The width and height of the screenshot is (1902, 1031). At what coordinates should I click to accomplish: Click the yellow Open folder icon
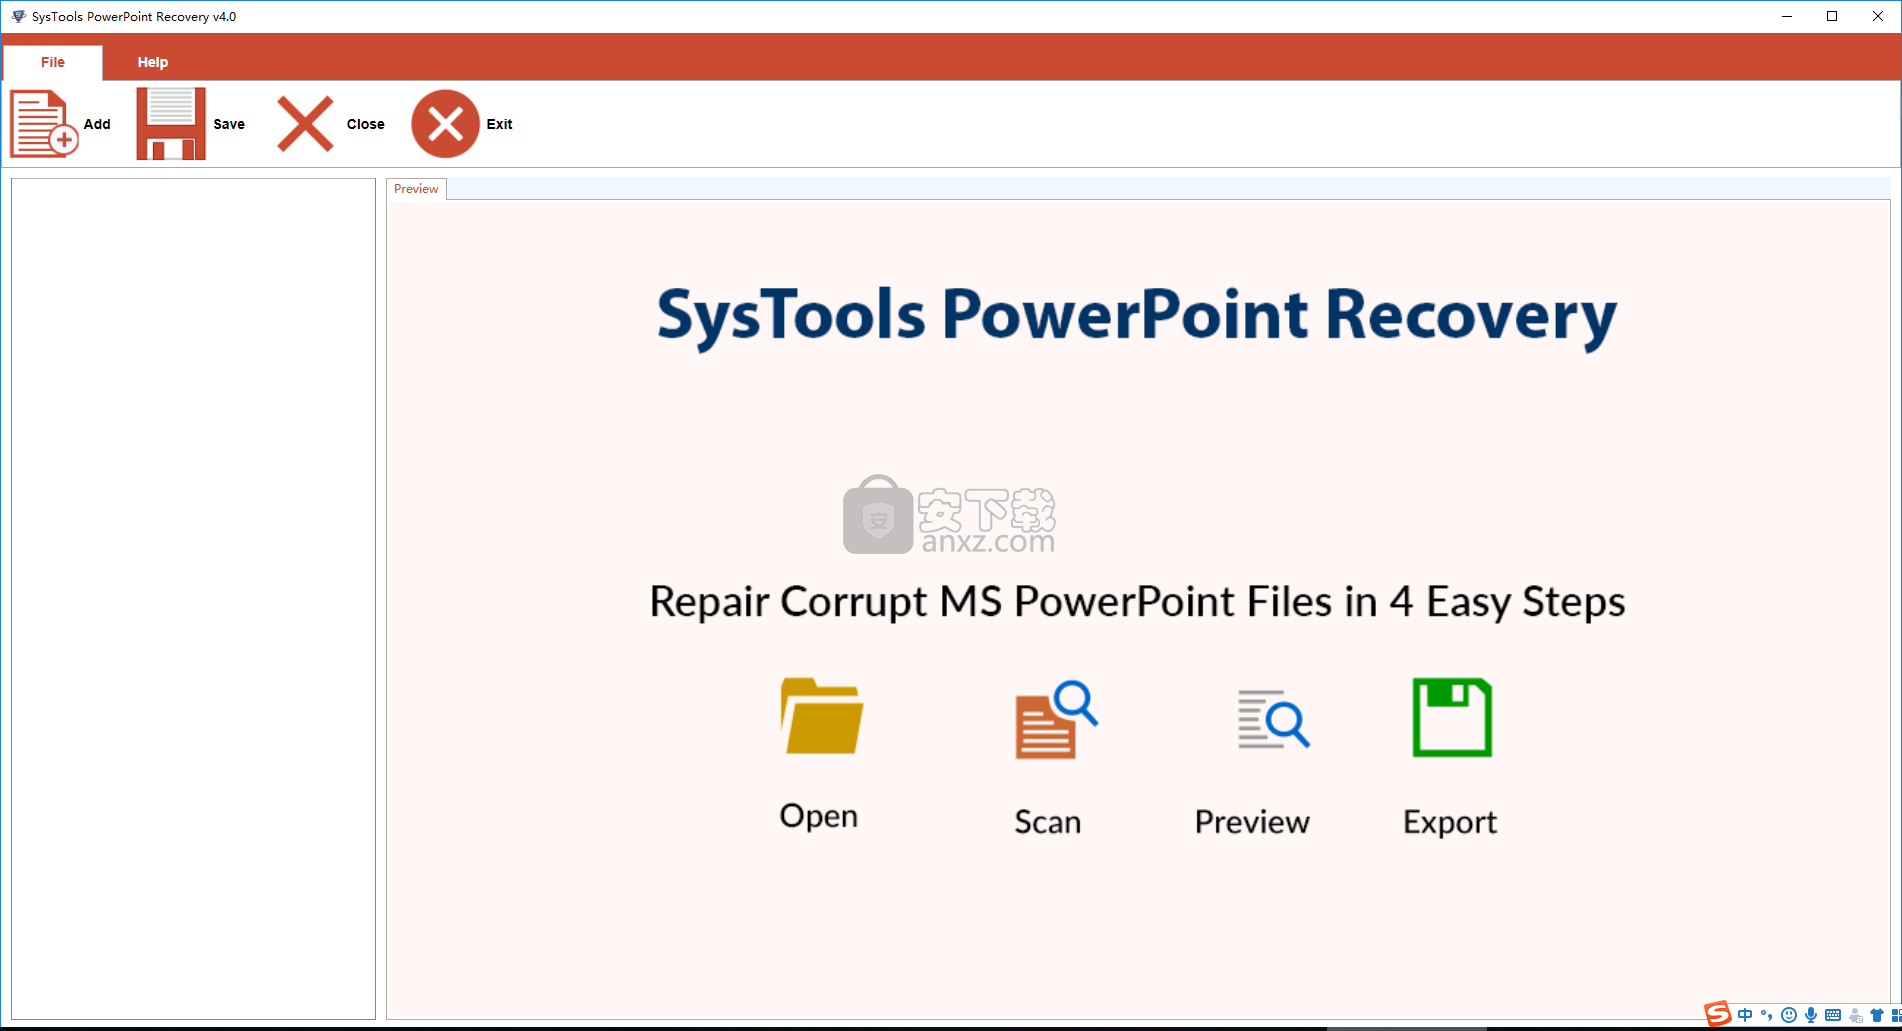[822, 716]
